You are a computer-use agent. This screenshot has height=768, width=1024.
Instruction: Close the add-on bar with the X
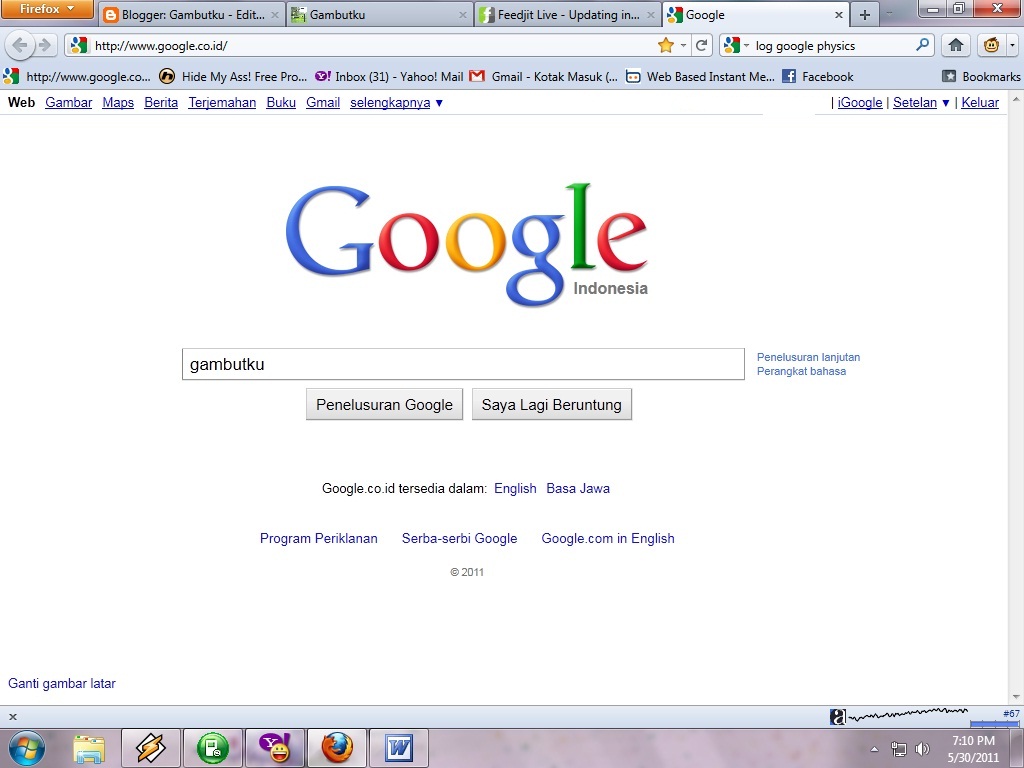click(x=12, y=716)
